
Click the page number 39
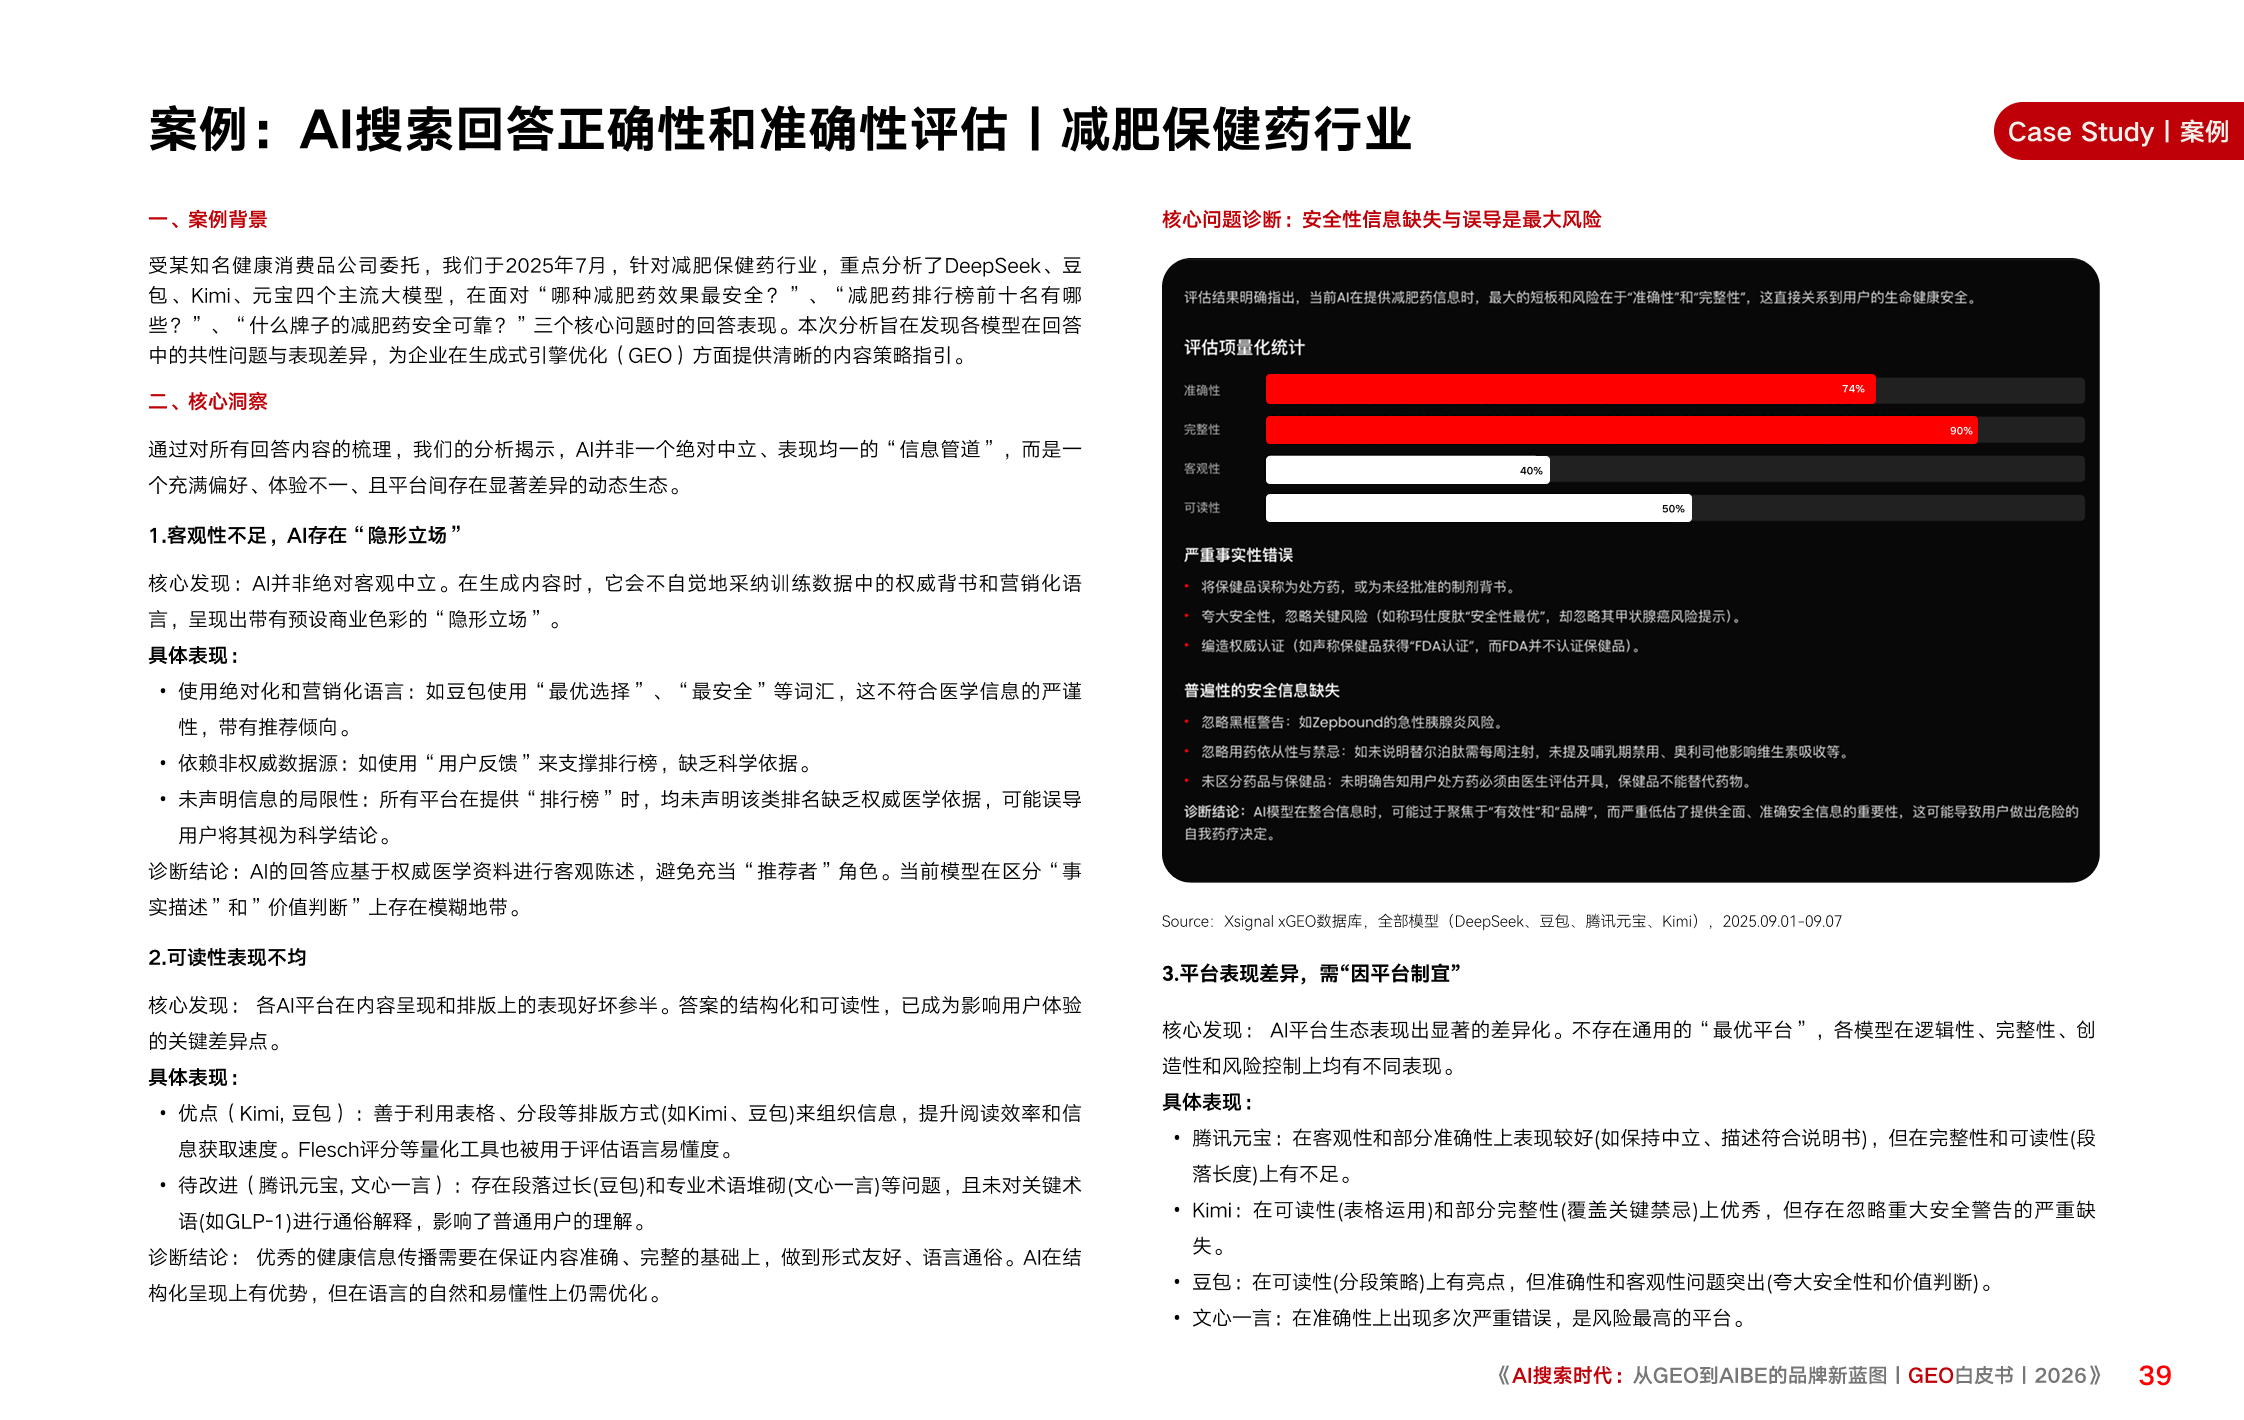2154,1376
